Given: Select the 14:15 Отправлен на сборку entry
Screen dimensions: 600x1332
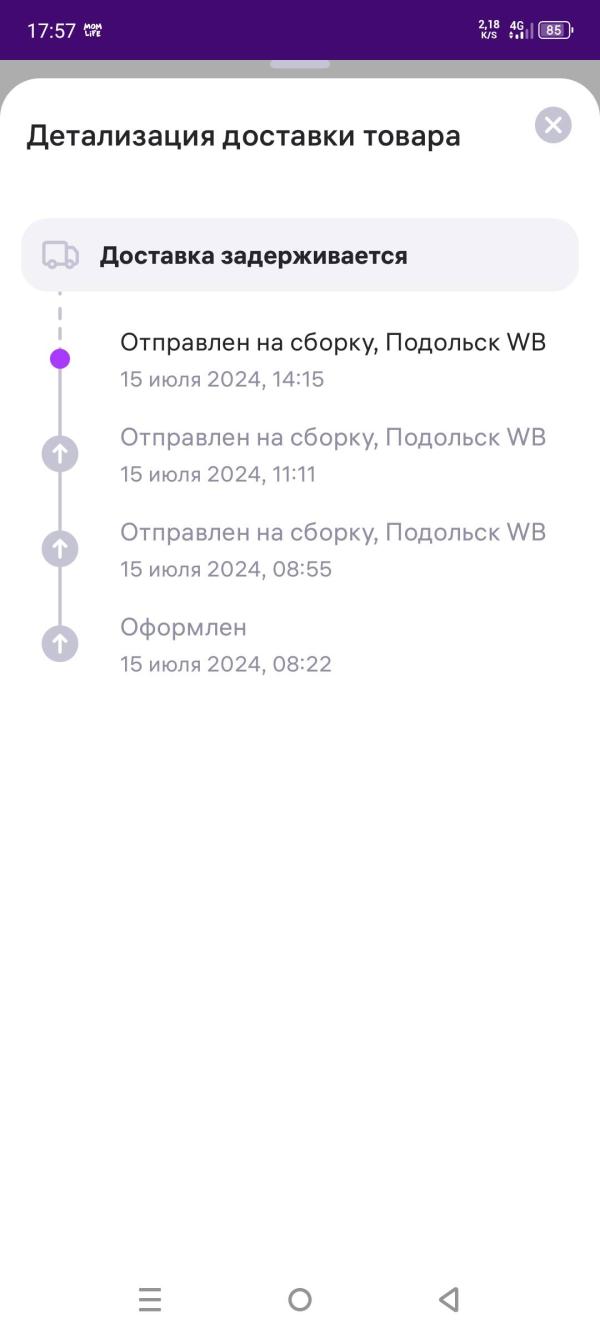Looking at the screenshot, I should click(333, 360).
